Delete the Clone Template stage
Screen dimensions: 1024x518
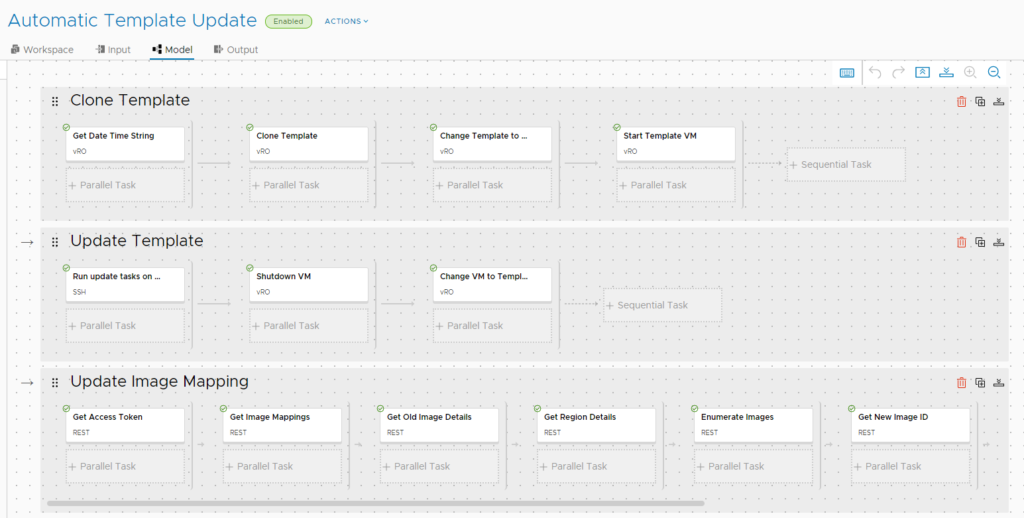[x=961, y=101]
